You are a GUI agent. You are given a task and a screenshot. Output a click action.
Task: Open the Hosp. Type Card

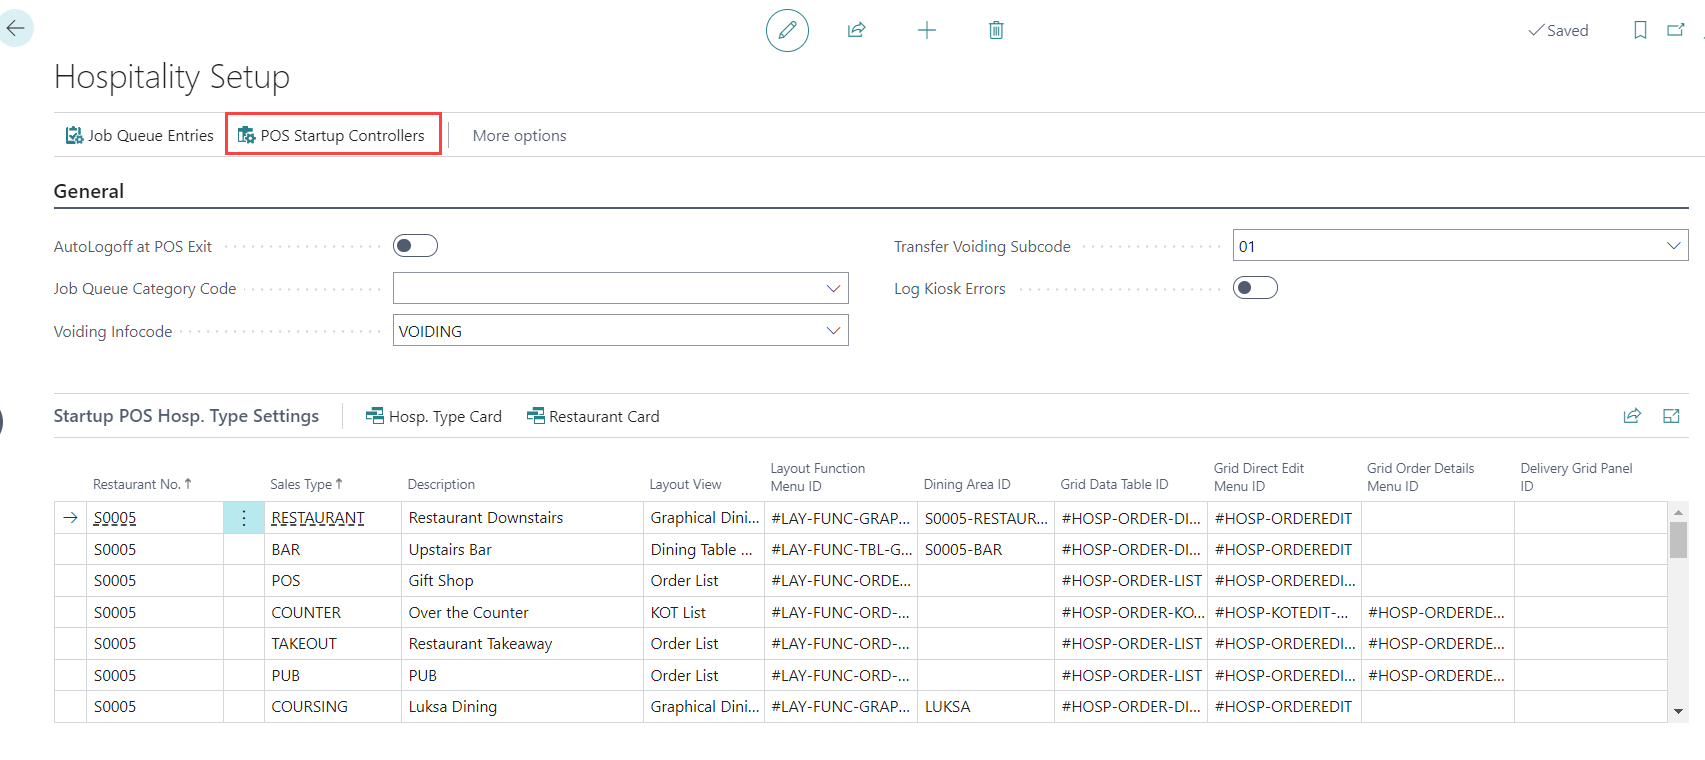(434, 416)
